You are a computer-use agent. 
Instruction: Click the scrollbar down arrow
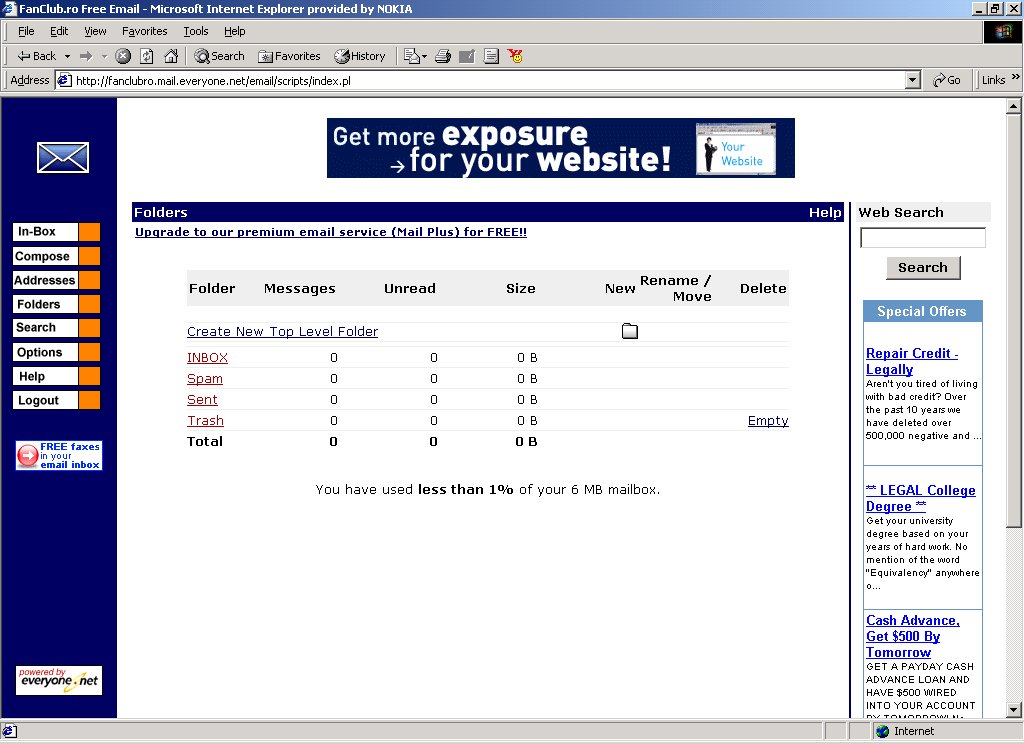coord(1013,709)
